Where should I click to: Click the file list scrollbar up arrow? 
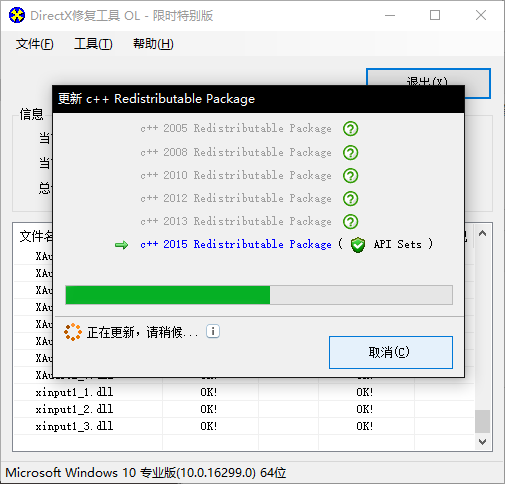pyautogui.click(x=482, y=233)
